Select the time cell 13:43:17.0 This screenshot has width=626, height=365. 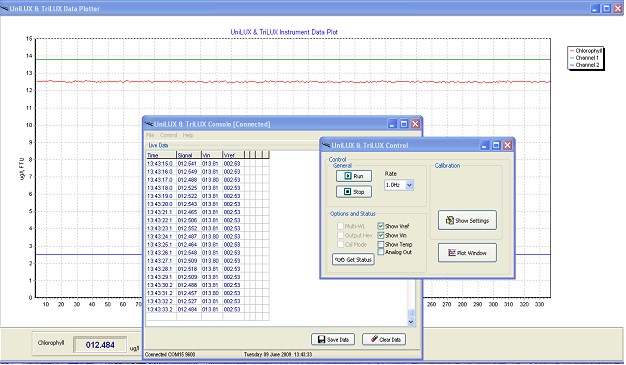pos(161,180)
